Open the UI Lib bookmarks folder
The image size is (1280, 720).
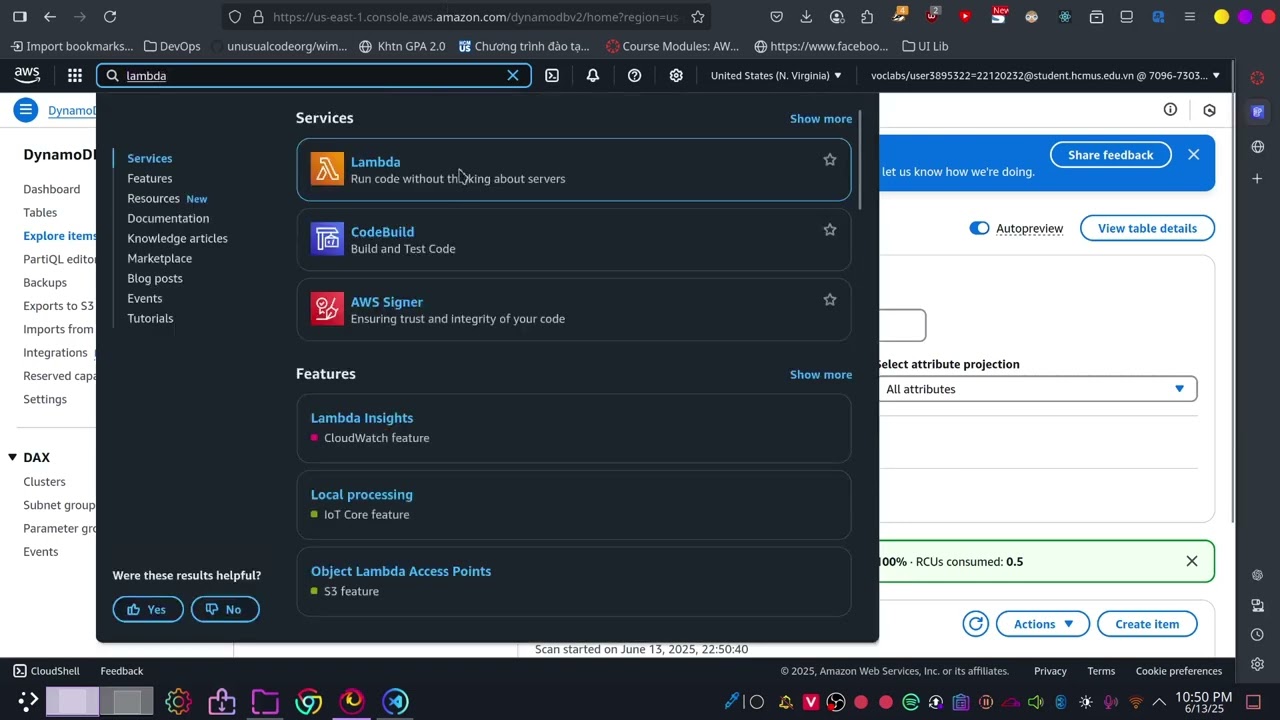pos(925,46)
